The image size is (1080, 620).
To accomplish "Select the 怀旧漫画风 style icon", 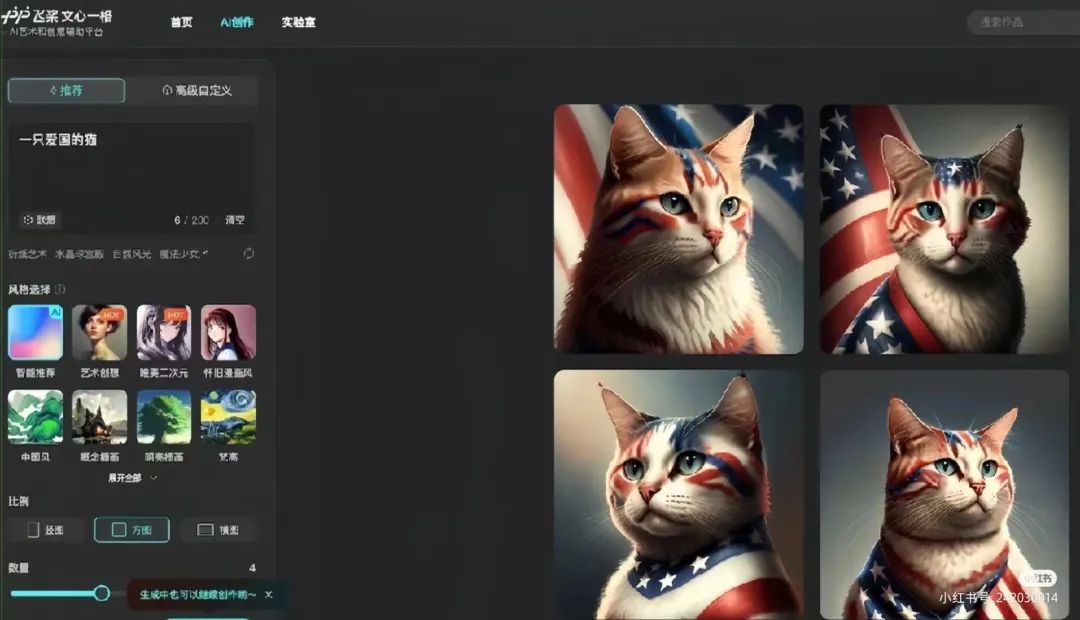I will 229,333.
